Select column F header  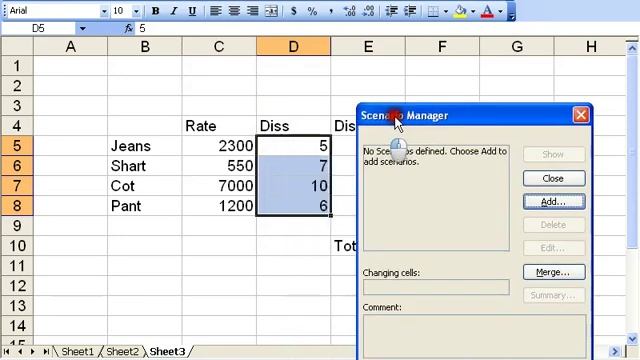pyautogui.click(x=442, y=47)
